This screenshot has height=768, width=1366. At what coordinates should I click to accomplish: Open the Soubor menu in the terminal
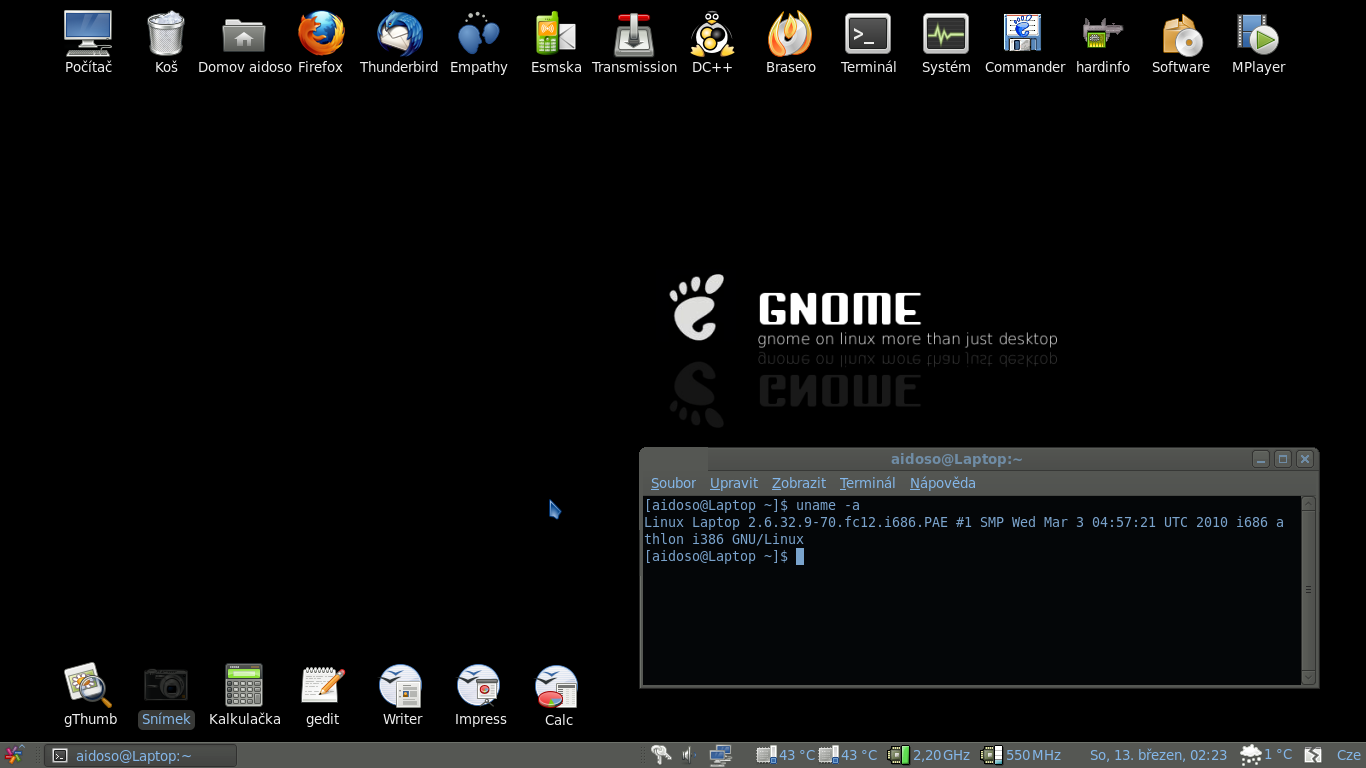click(673, 483)
